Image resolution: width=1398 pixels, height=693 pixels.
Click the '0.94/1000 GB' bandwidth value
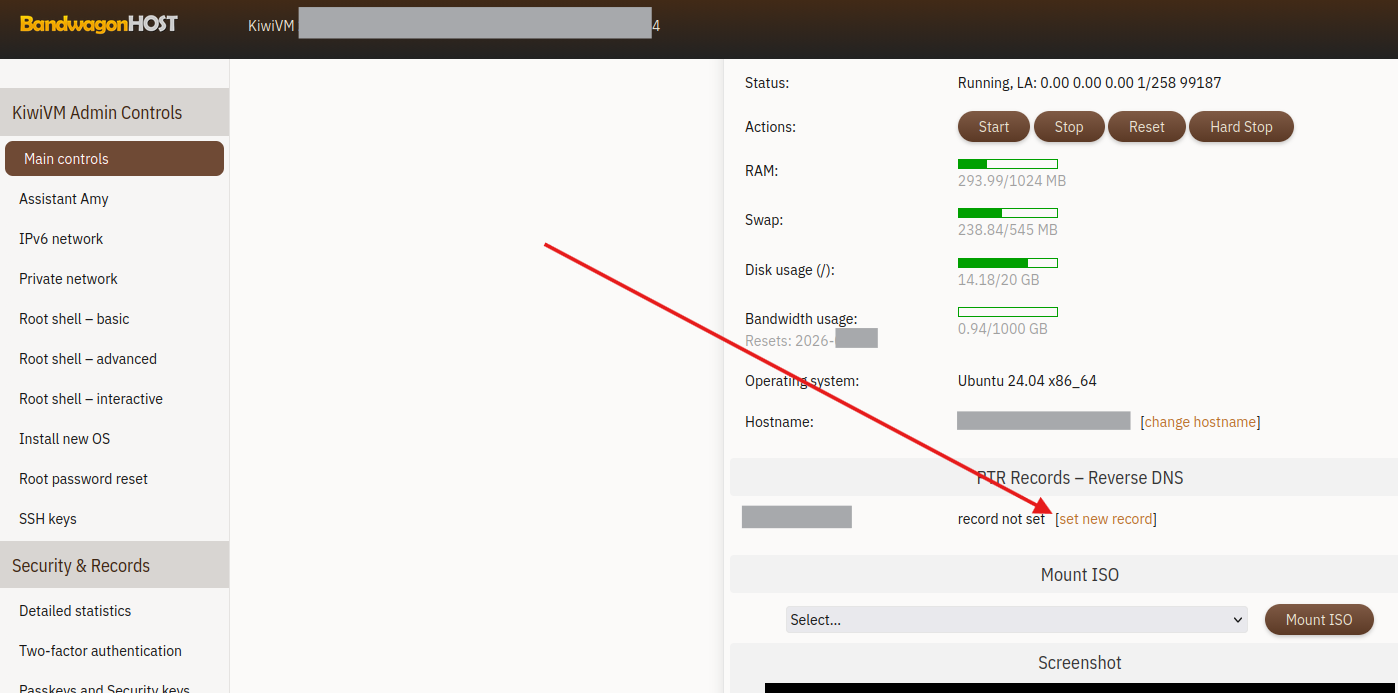point(1003,329)
